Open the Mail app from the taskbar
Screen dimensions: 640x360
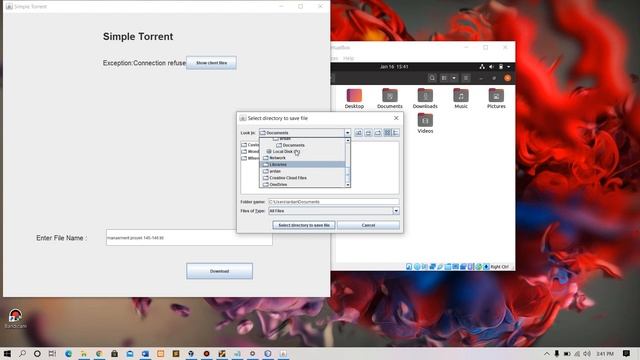[x=130, y=353]
